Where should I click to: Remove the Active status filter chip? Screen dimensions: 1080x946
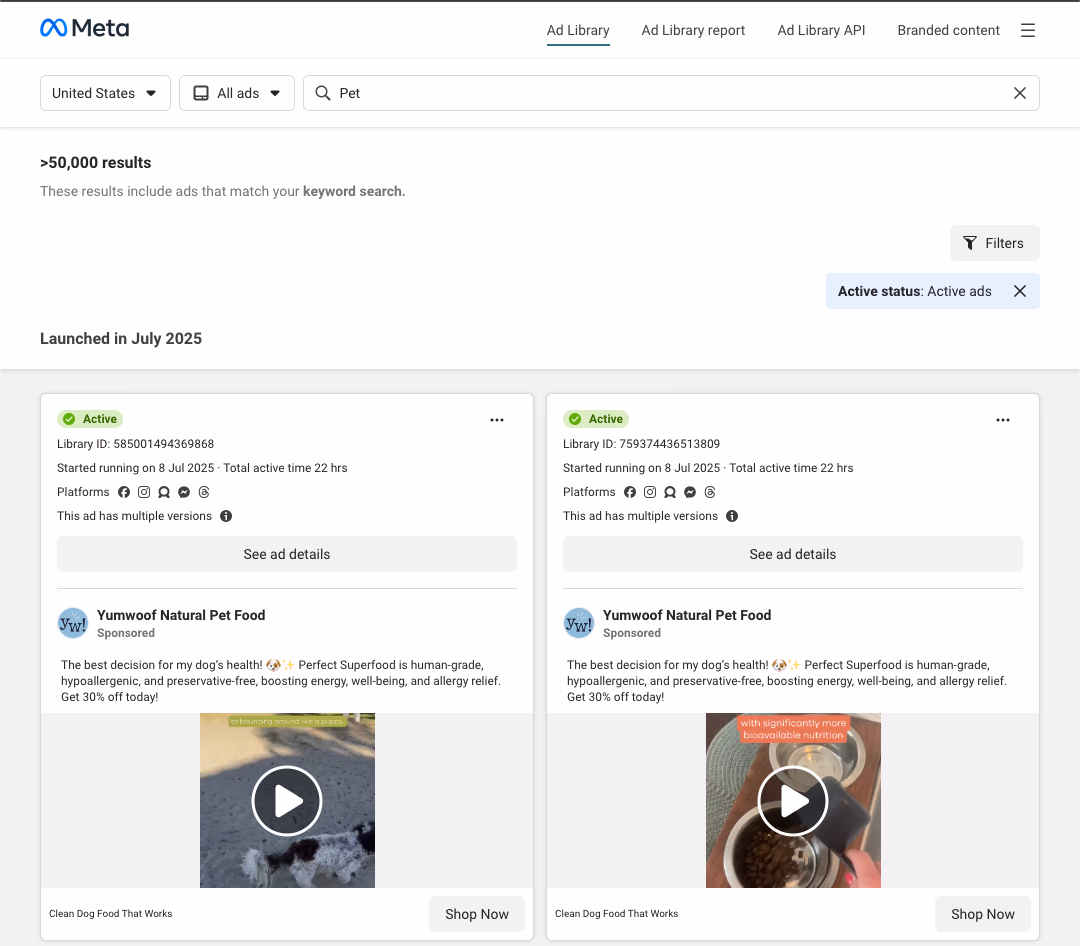[1020, 291]
